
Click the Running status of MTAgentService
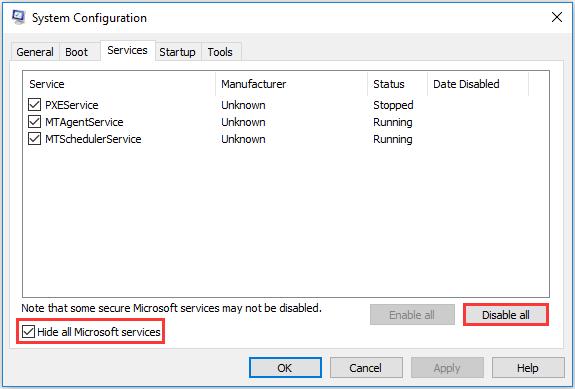393,122
